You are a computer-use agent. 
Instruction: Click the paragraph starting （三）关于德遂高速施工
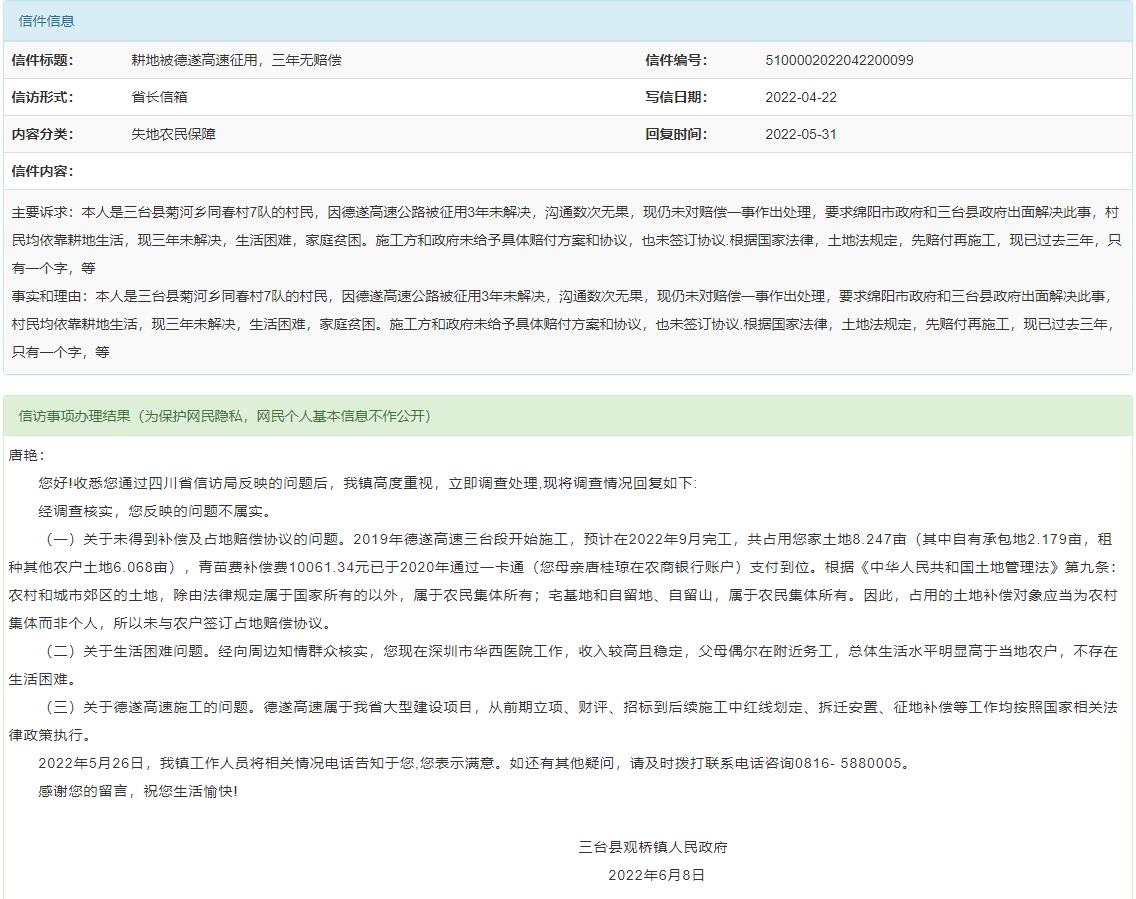pyautogui.click(x=563, y=721)
